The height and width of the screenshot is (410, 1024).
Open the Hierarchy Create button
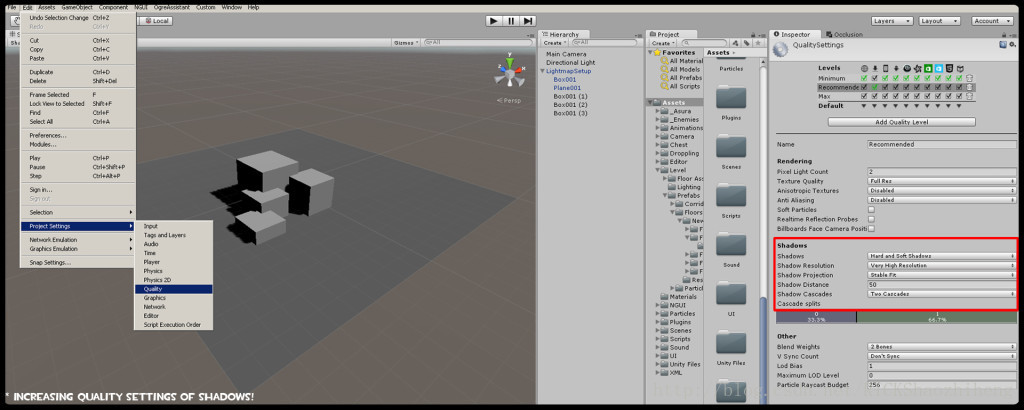click(x=552, y=43)
